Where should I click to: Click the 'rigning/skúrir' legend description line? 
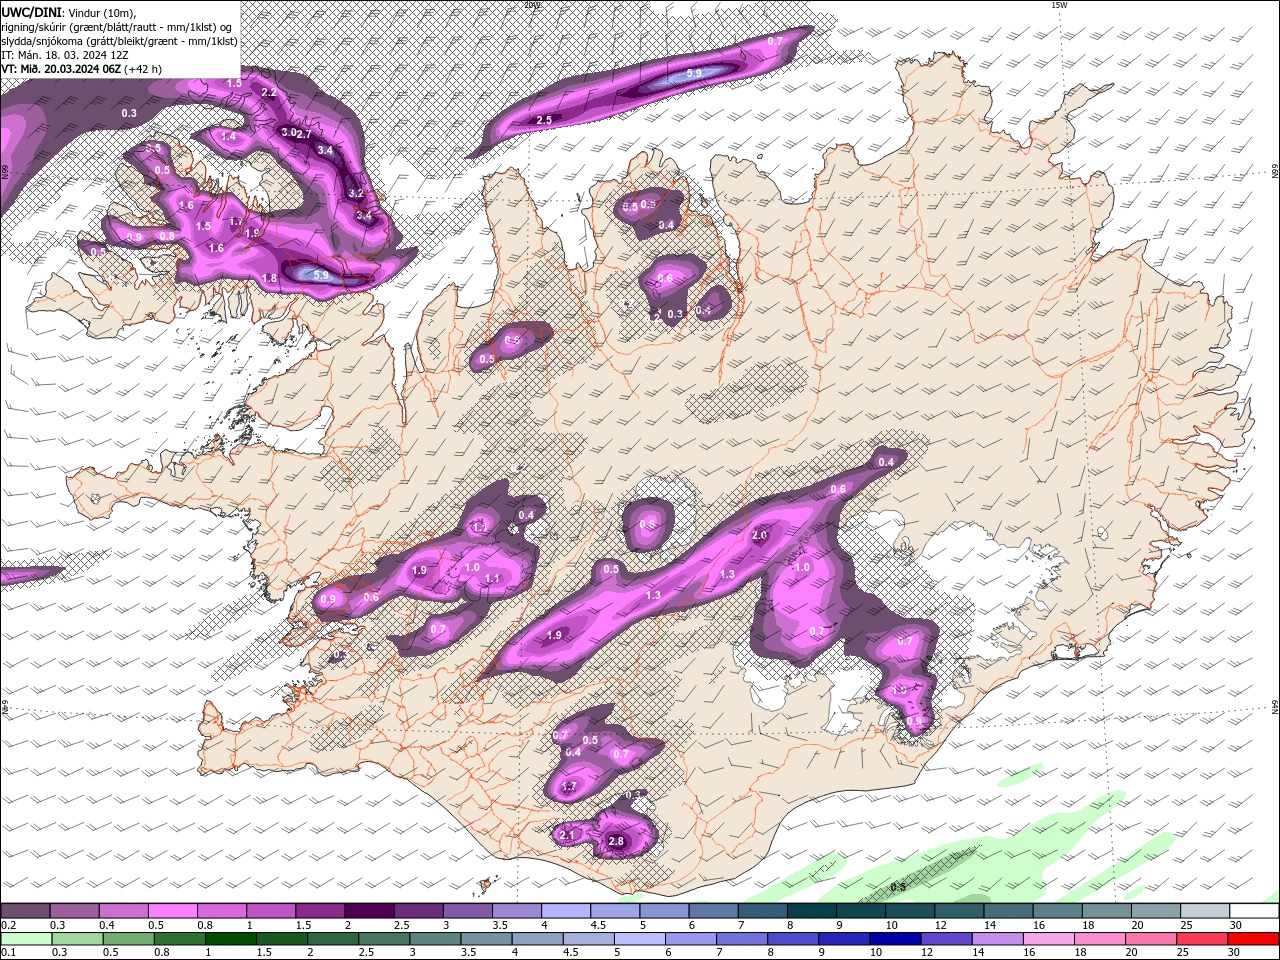116,26
